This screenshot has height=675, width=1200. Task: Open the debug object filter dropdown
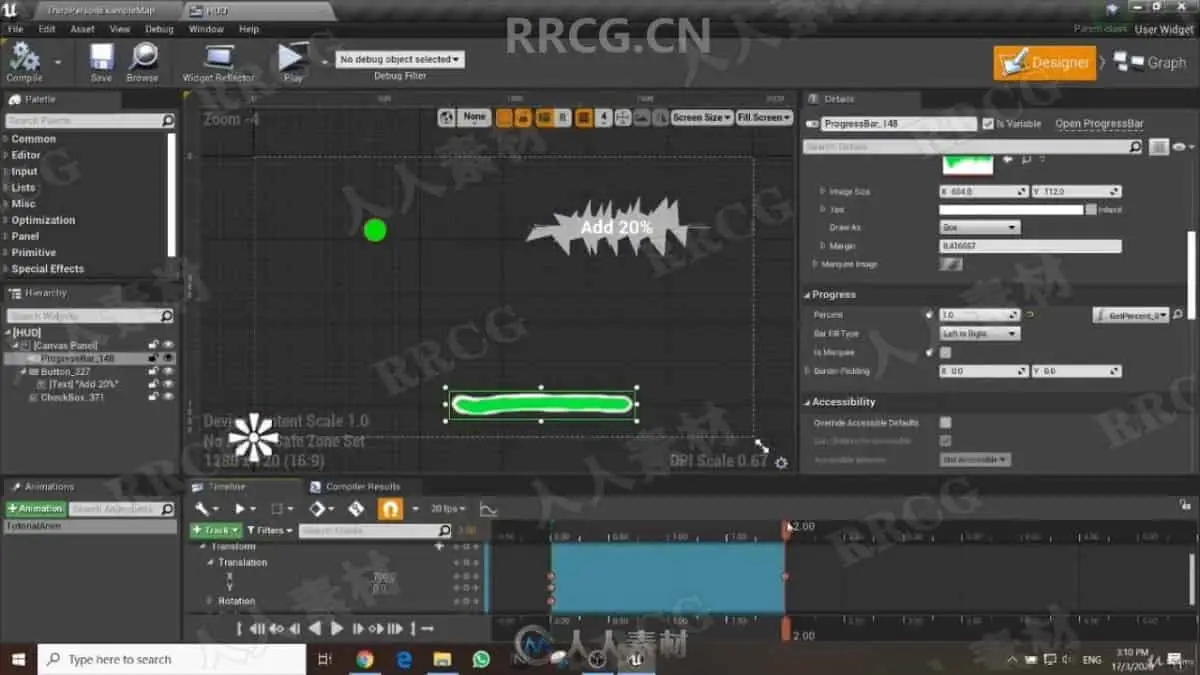(x=400, y=60)
